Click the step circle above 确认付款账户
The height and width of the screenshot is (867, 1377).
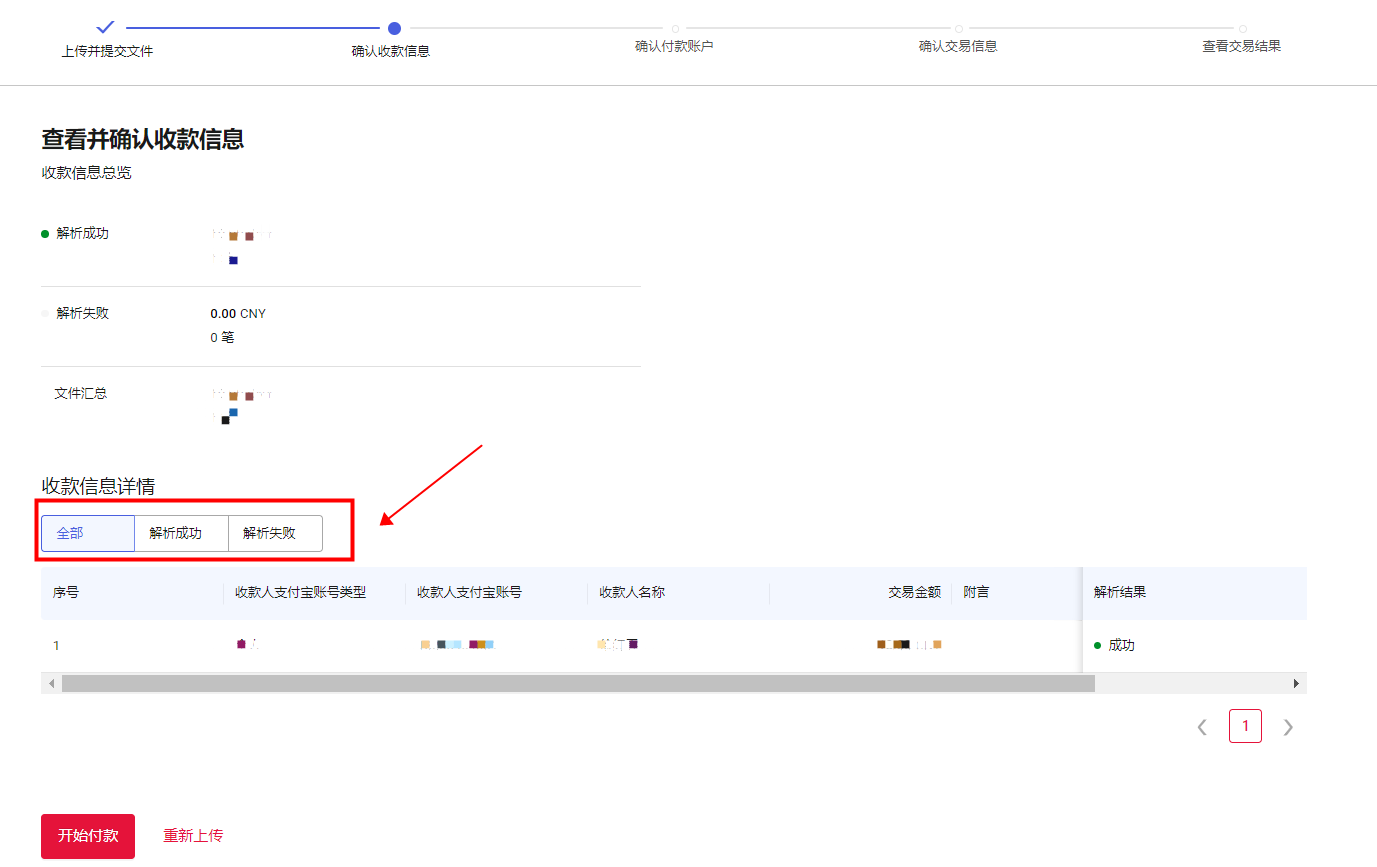coord(676,28)
